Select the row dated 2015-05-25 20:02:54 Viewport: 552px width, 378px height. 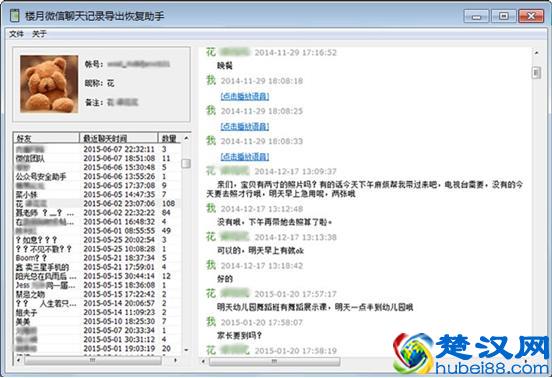pyautogui.click(x=98, y=240)
